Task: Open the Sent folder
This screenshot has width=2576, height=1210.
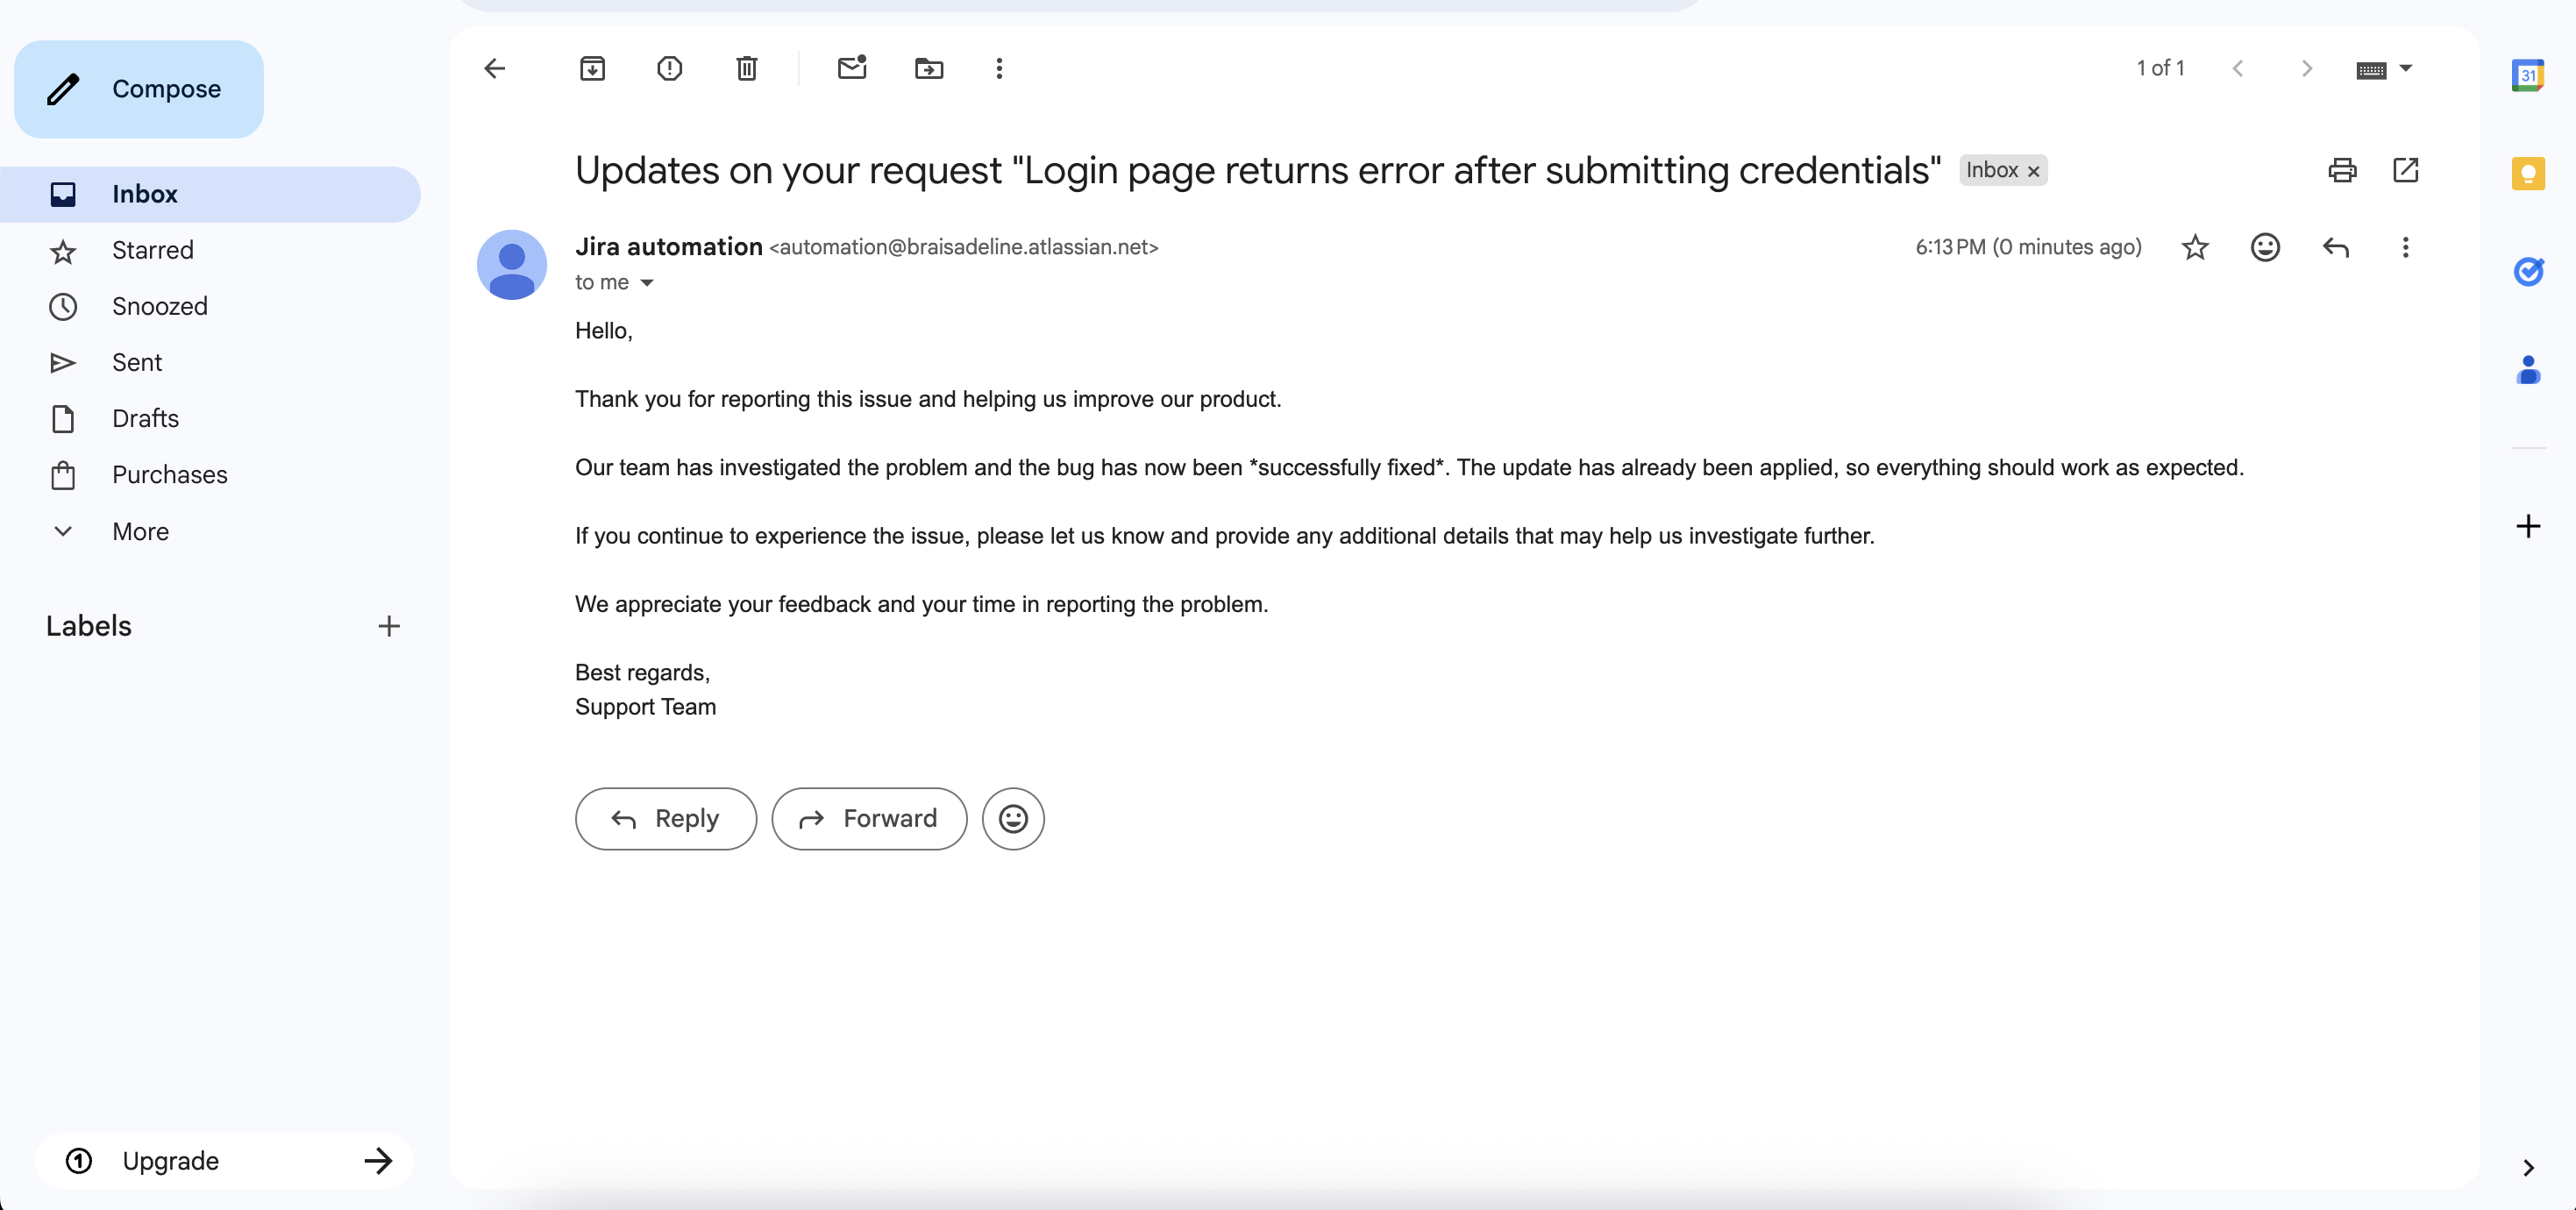Action: coord(137,362)
